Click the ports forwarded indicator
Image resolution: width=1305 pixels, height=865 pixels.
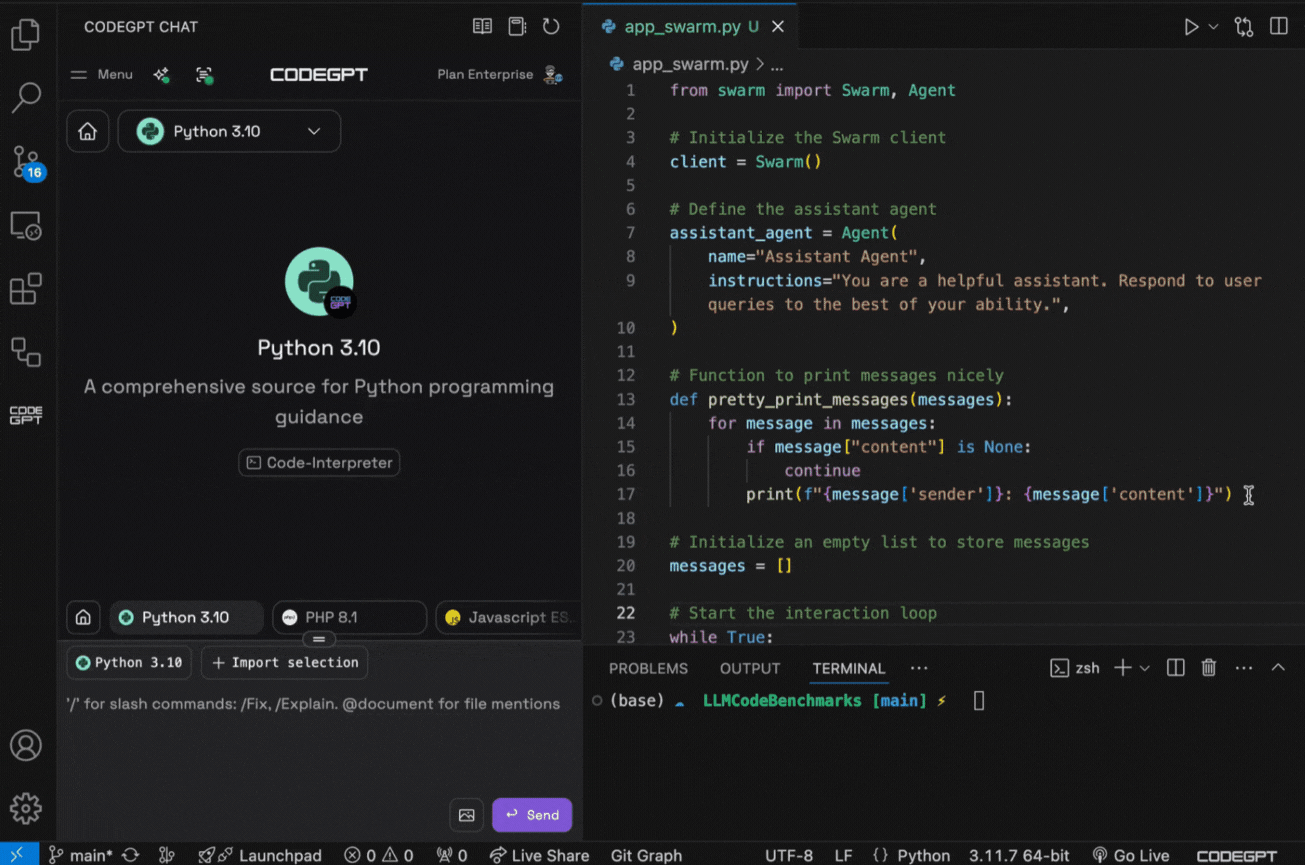[x=452, y=855]
